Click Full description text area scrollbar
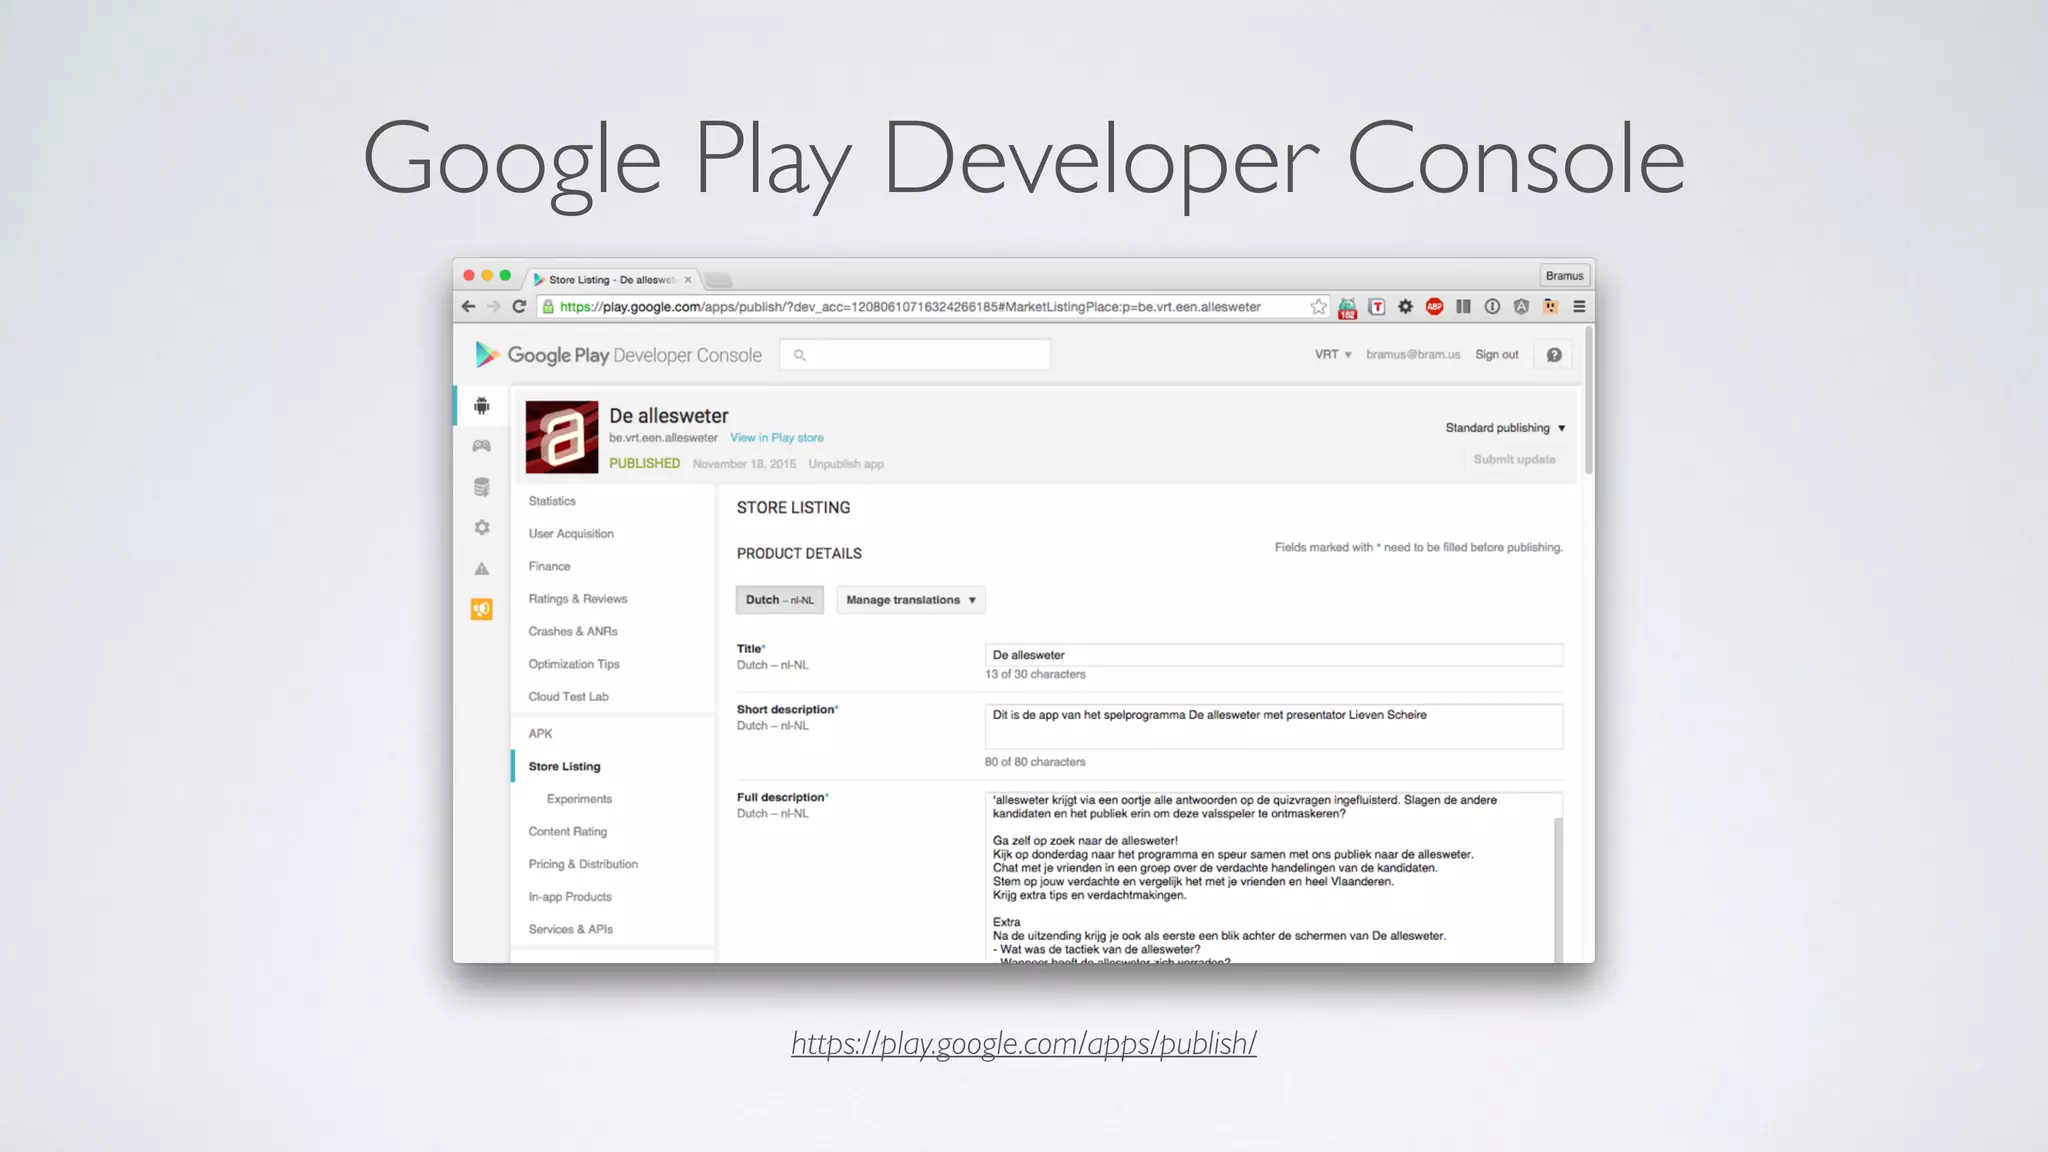 [1558, 890]
